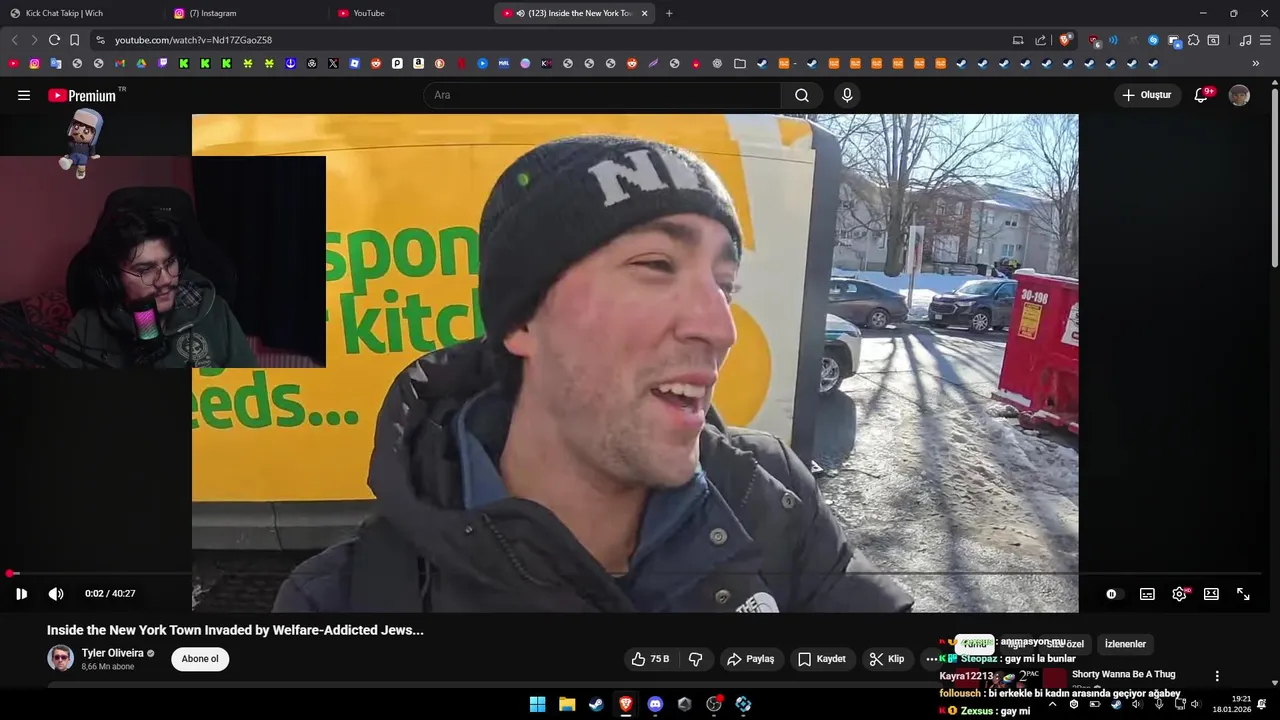Open the taskbar clock showing 19:21
The width and height of the screenshot is (1280, 720).
pos(1232,704)
